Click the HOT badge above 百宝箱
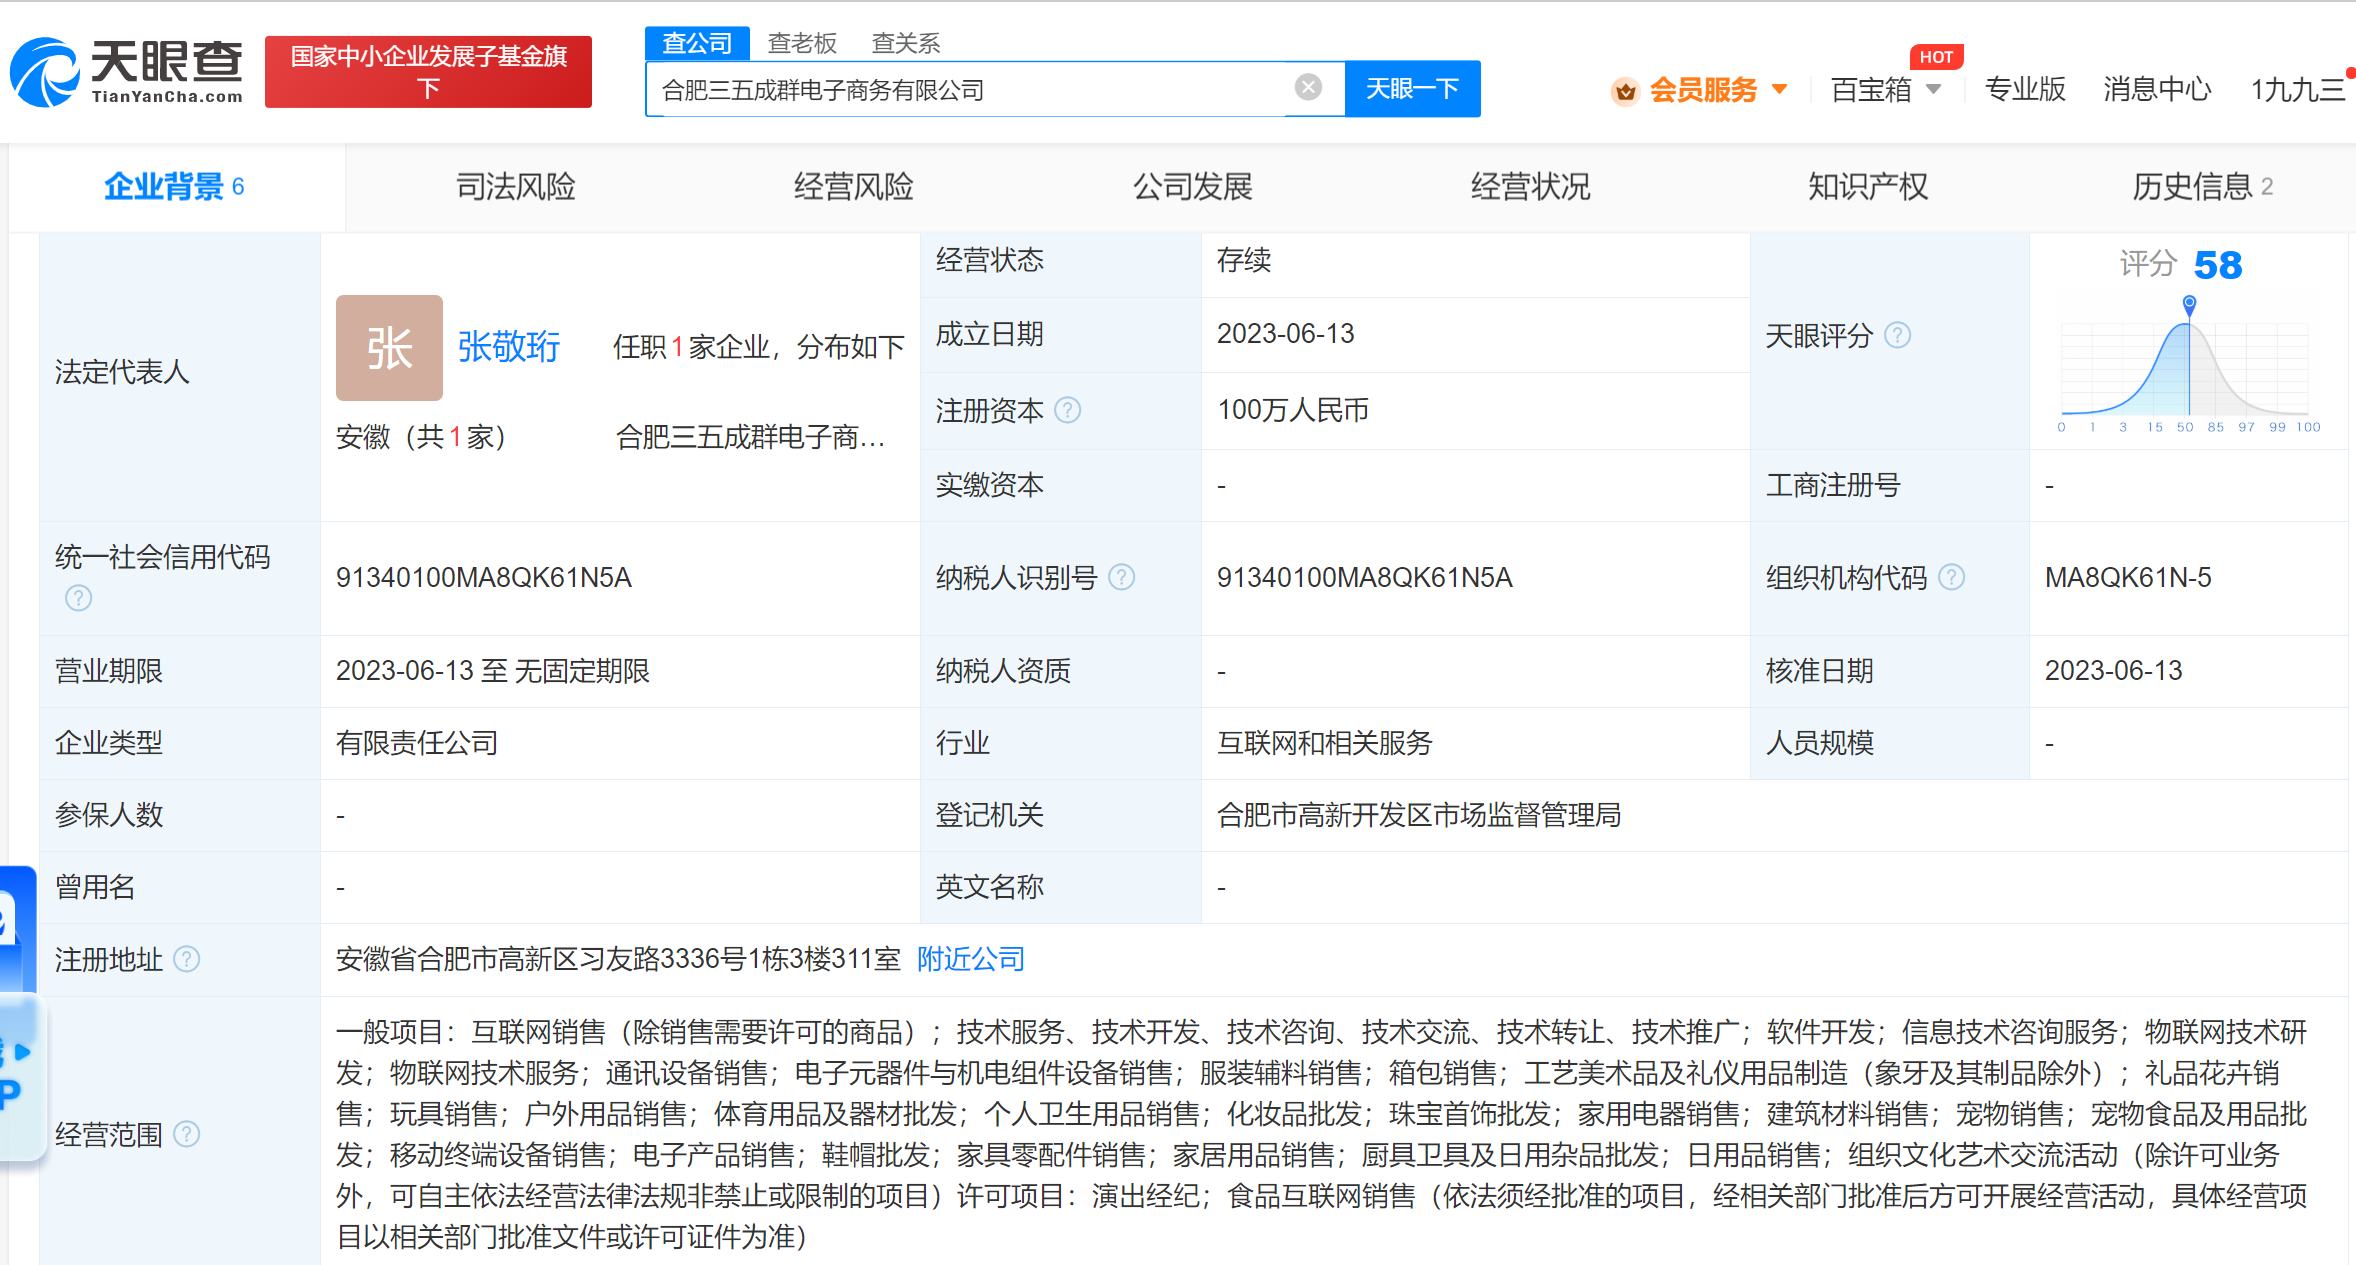This screenshot has width=2356, height=1265. pos(1936,57)
